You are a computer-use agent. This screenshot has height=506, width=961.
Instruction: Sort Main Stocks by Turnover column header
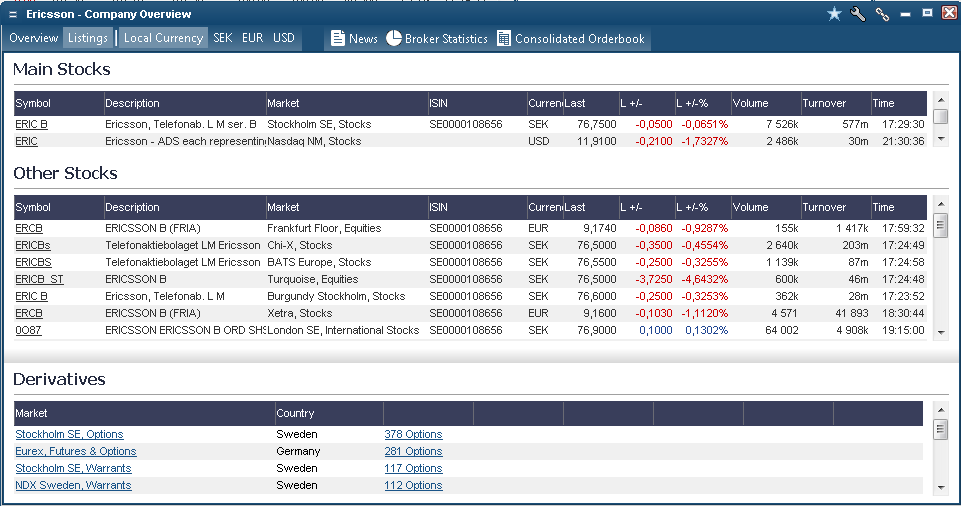point(836,104)
